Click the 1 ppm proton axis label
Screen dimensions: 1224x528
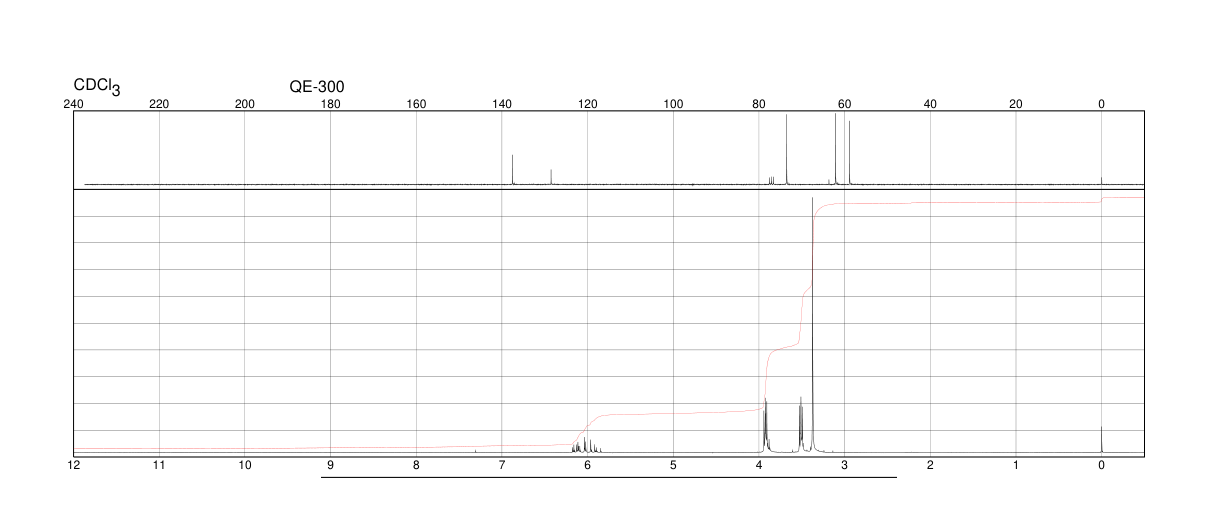click(x=1016, y=466)
